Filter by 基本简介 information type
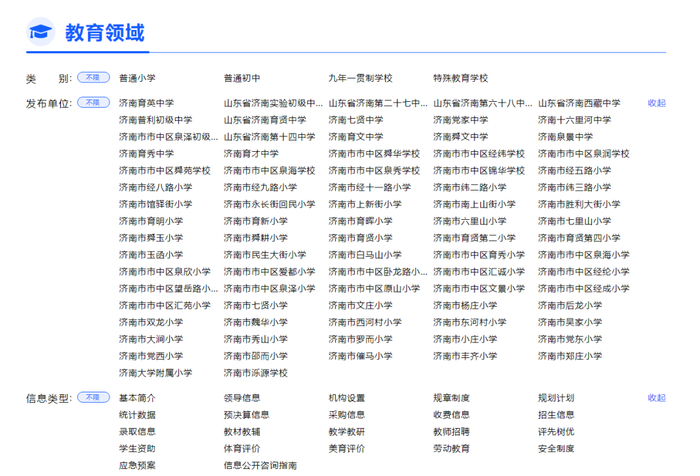 tap(137, 398)
